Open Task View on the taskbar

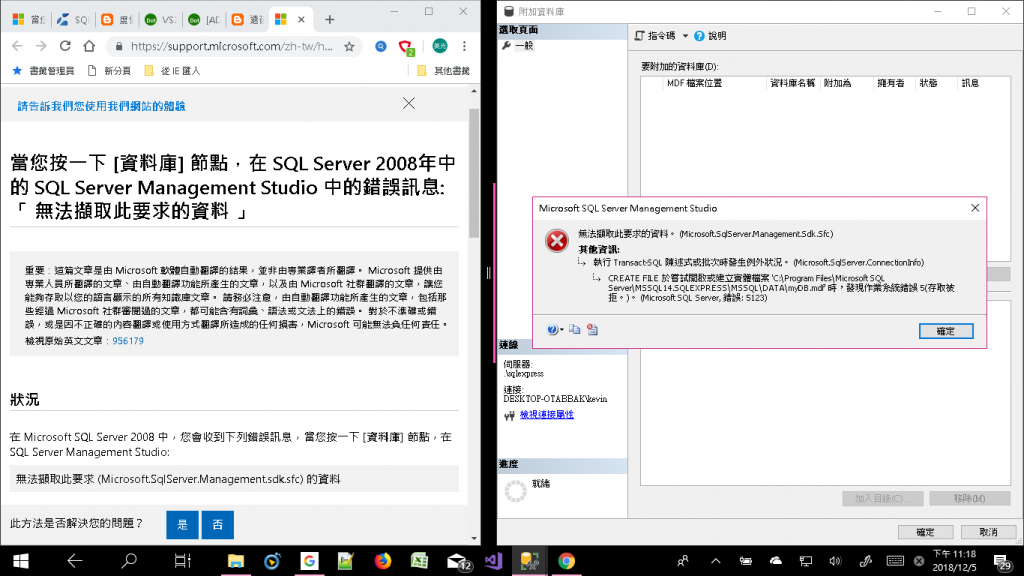pyautogui.click(x=182, y=561)
